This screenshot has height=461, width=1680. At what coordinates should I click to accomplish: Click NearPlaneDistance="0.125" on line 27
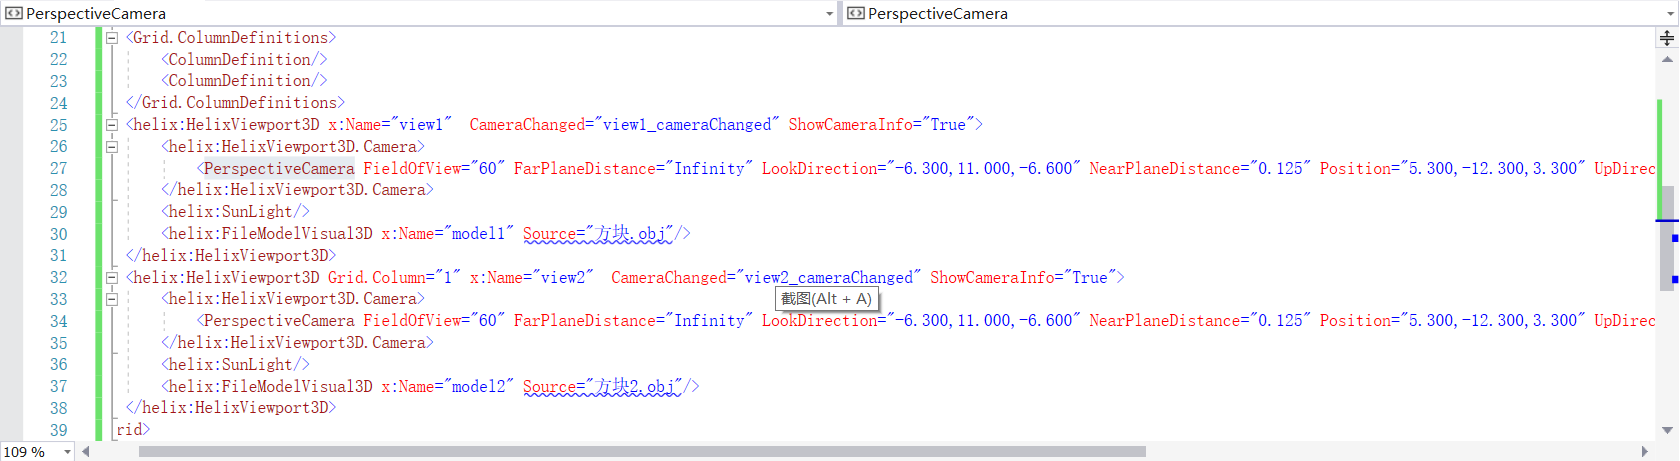click(1200, 169)
